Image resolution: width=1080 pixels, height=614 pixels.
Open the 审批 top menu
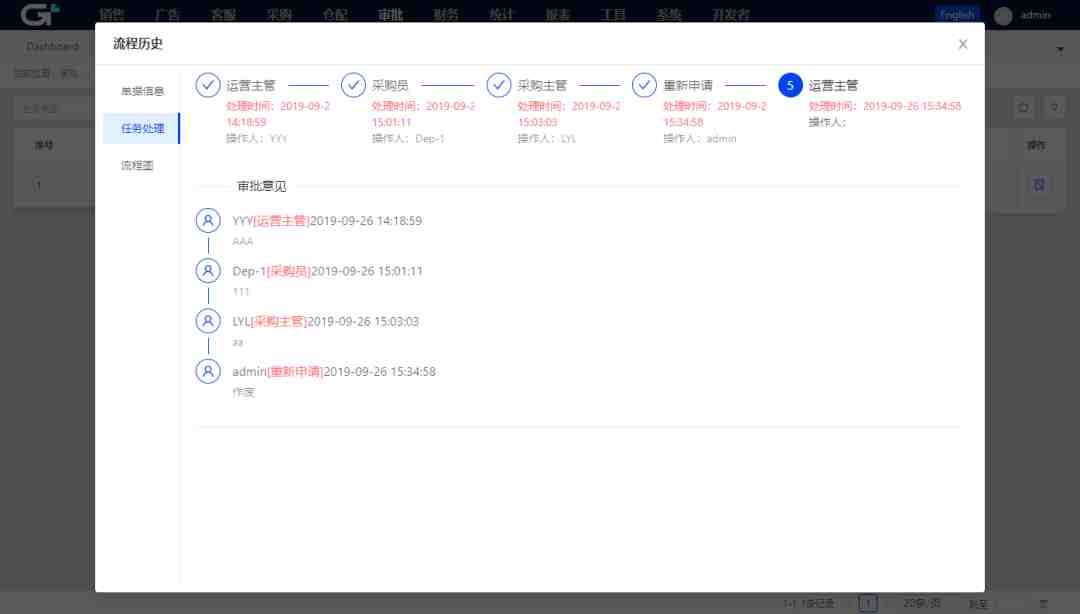(390, 15)
